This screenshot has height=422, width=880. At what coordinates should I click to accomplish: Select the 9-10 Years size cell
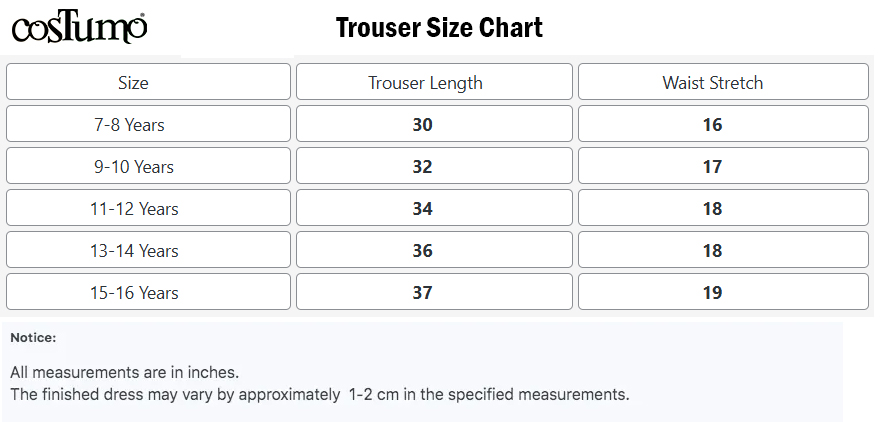148,166
